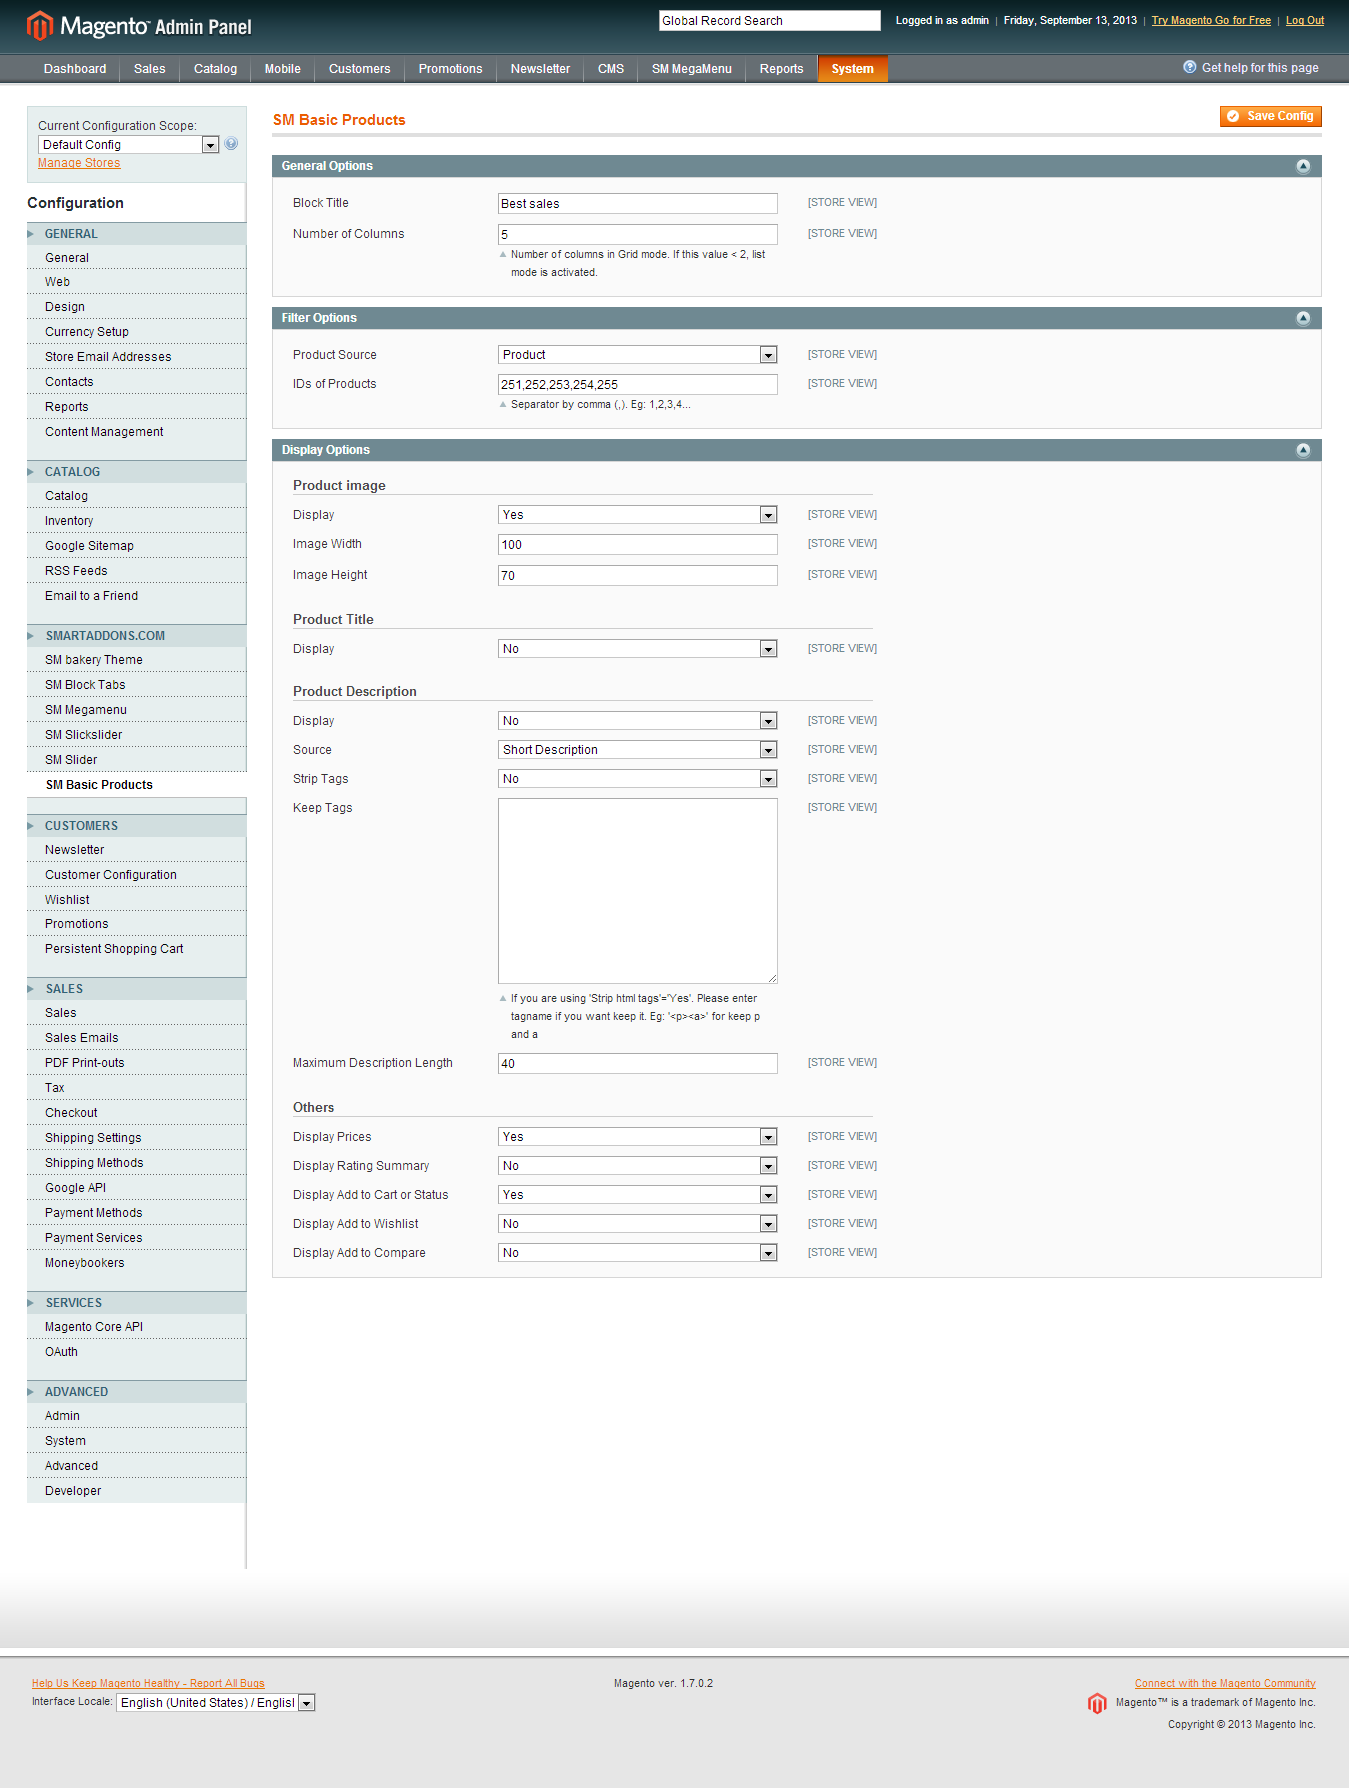Viewport: 1349px width, 1788px height.
Task: Collapse the SALES sidebar group
Action: pos(136,989)
